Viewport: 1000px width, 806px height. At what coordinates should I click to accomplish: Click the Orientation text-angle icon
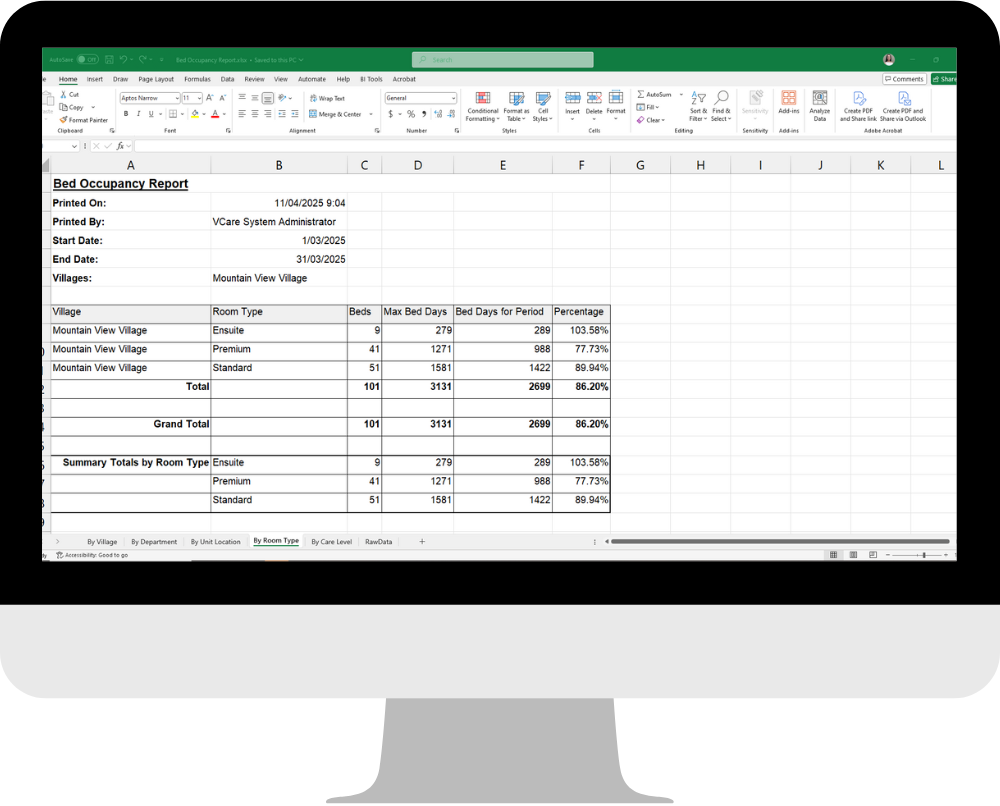coord(283,98)
